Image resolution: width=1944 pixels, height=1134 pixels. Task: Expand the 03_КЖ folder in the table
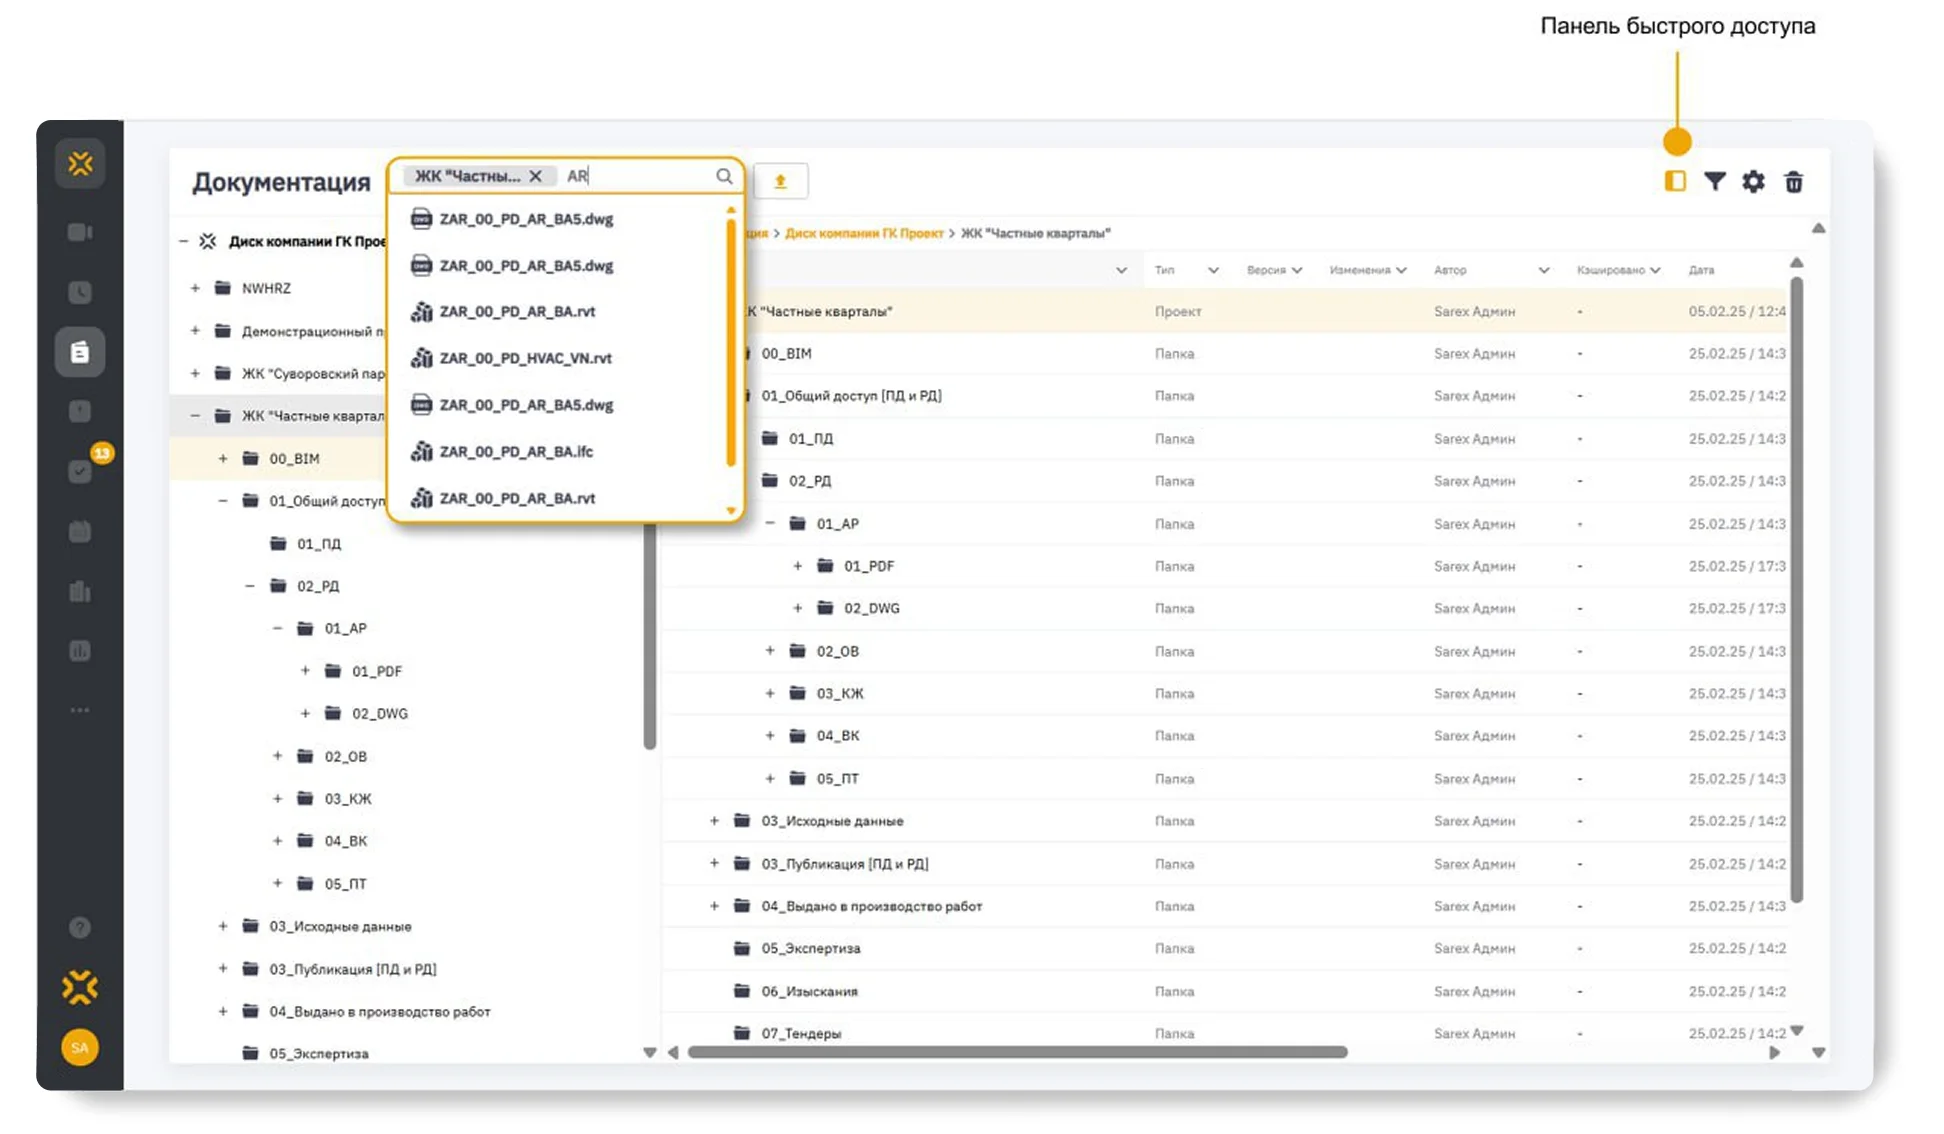click(x=770, y=693)
